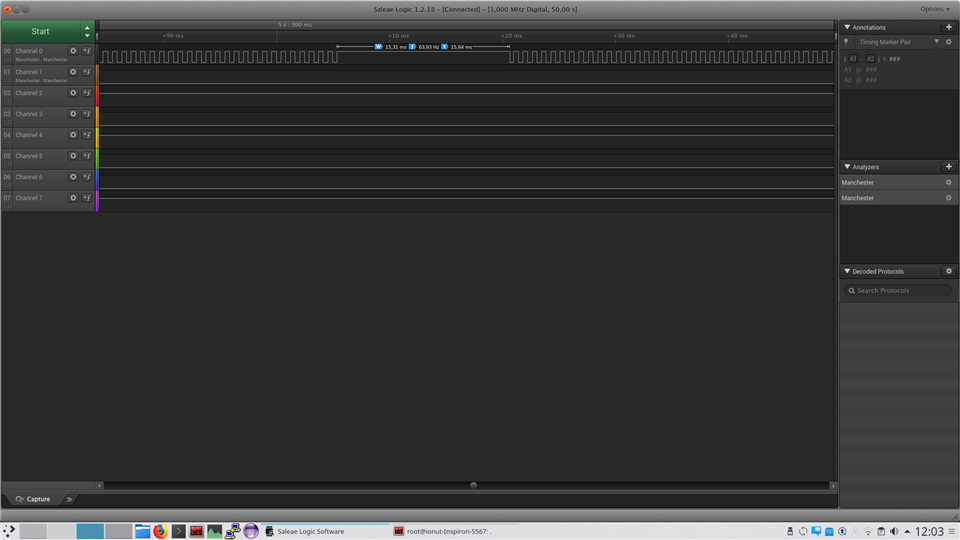The width and height of the screenshot is (960, 540).
Task: Open Decoded Protocols settings gear
Action: click(x=948, y=271)
